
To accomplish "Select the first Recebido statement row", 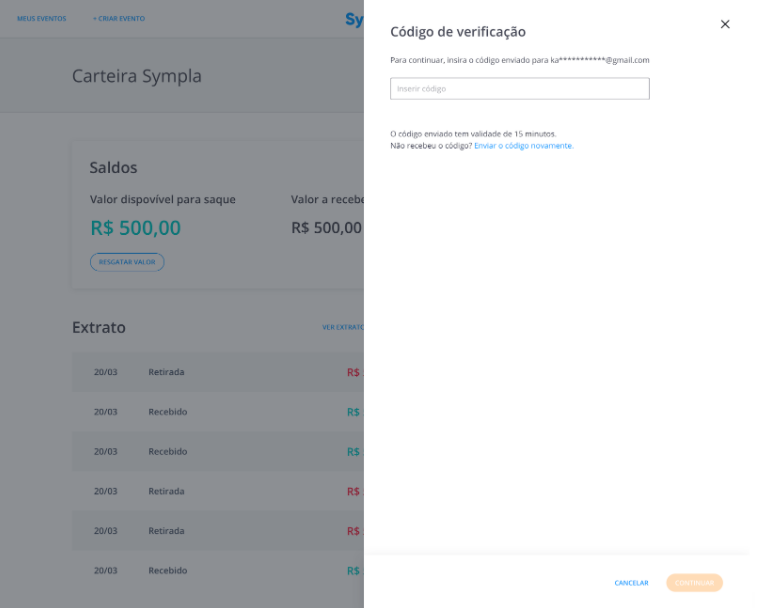I will click(x=218, y=412).
